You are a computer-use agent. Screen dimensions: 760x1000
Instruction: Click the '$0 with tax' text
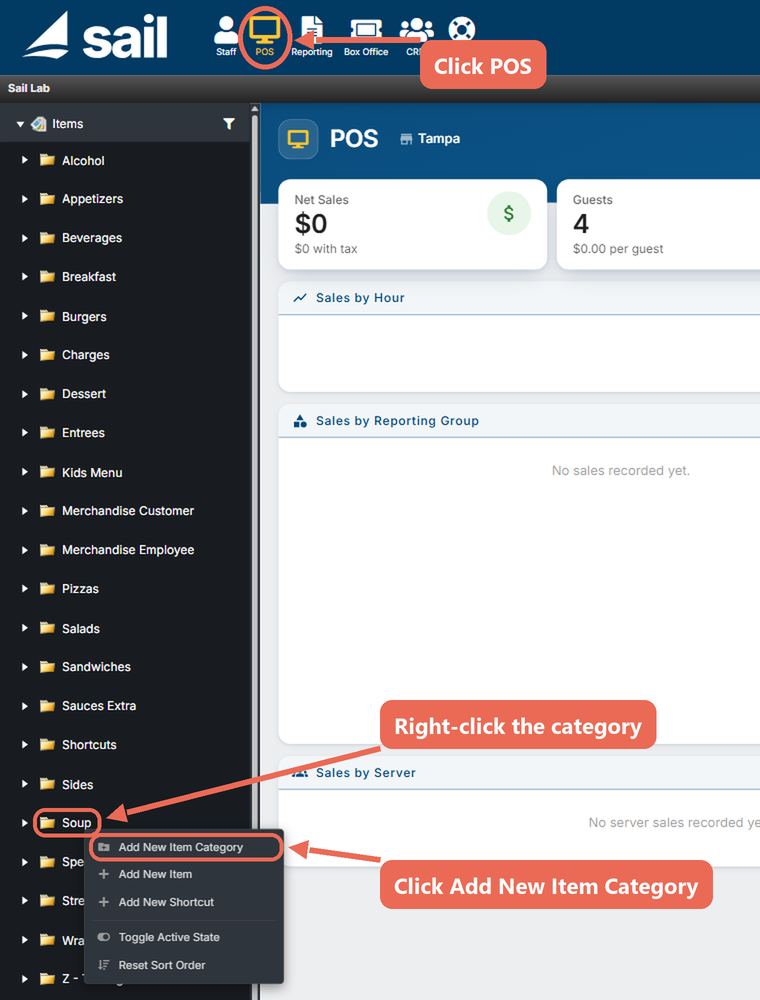click(326, 249)
